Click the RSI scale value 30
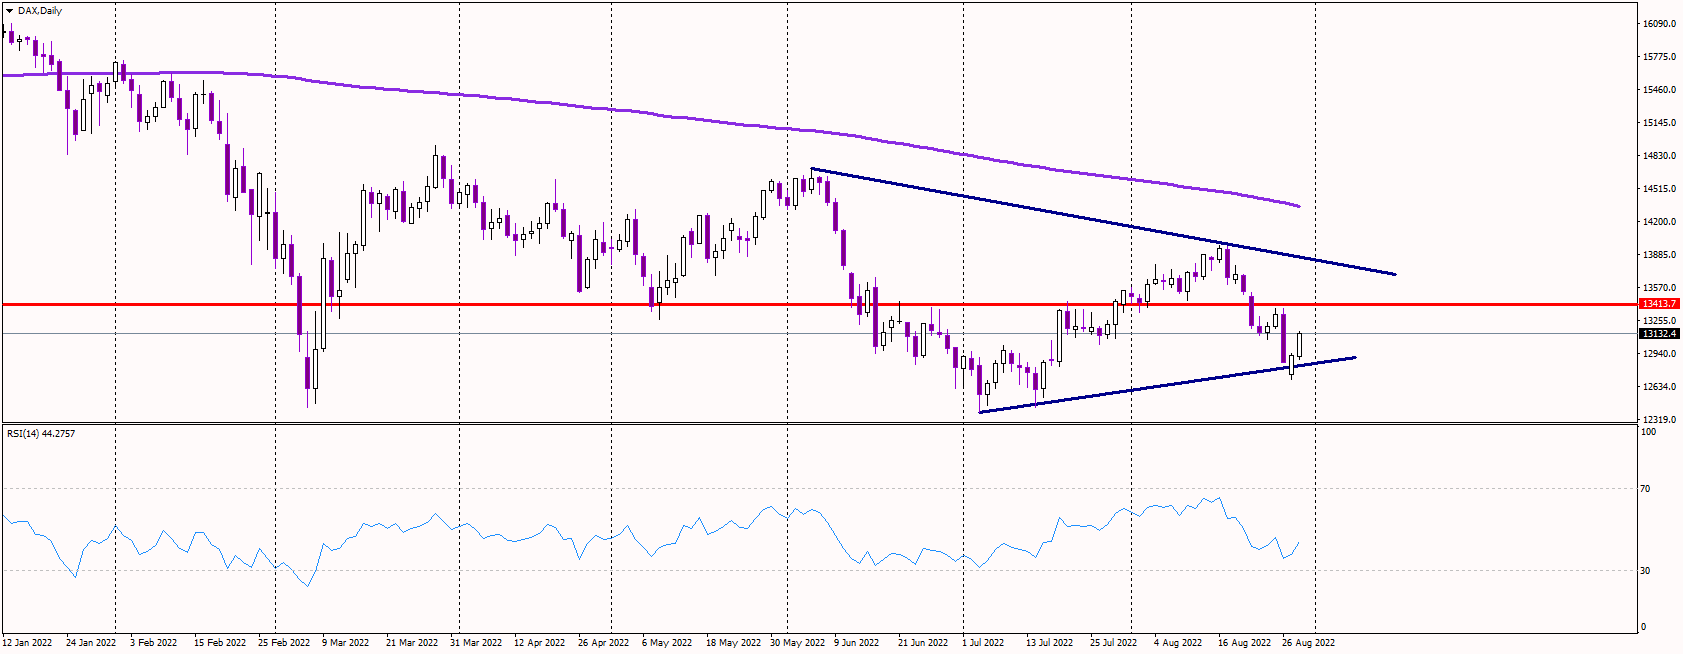This screenshot has width=1683, height=654. point(1647,571)
